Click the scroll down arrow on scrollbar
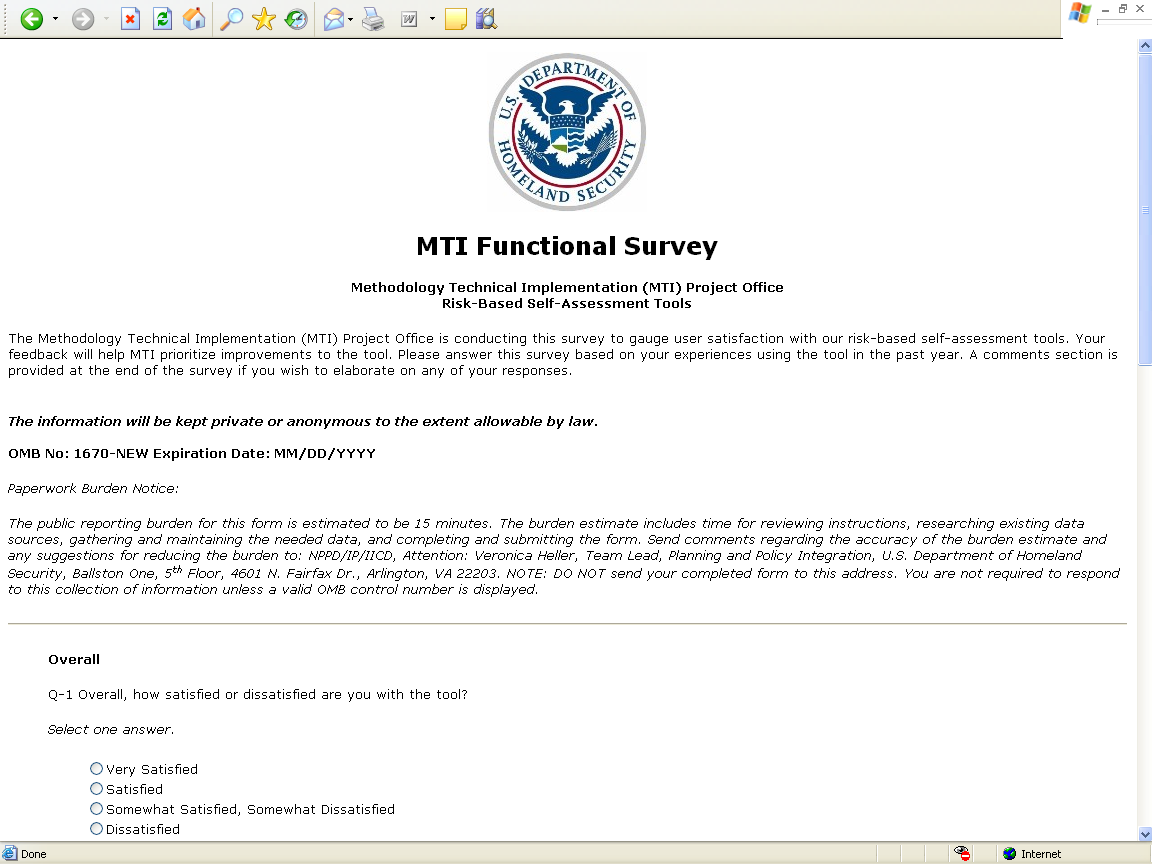 point(1144,834)
